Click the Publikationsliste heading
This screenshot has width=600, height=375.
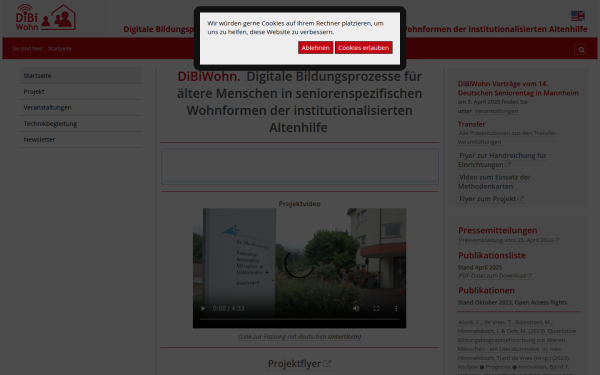point(492,255)
